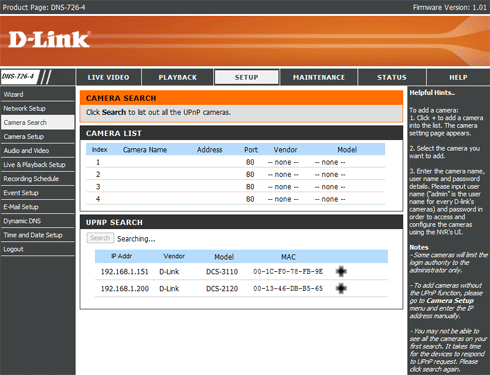The width and height of the screenshot is (490, 375).
Task: Open Wizard in the sidebar
Action: click(37, 94)
